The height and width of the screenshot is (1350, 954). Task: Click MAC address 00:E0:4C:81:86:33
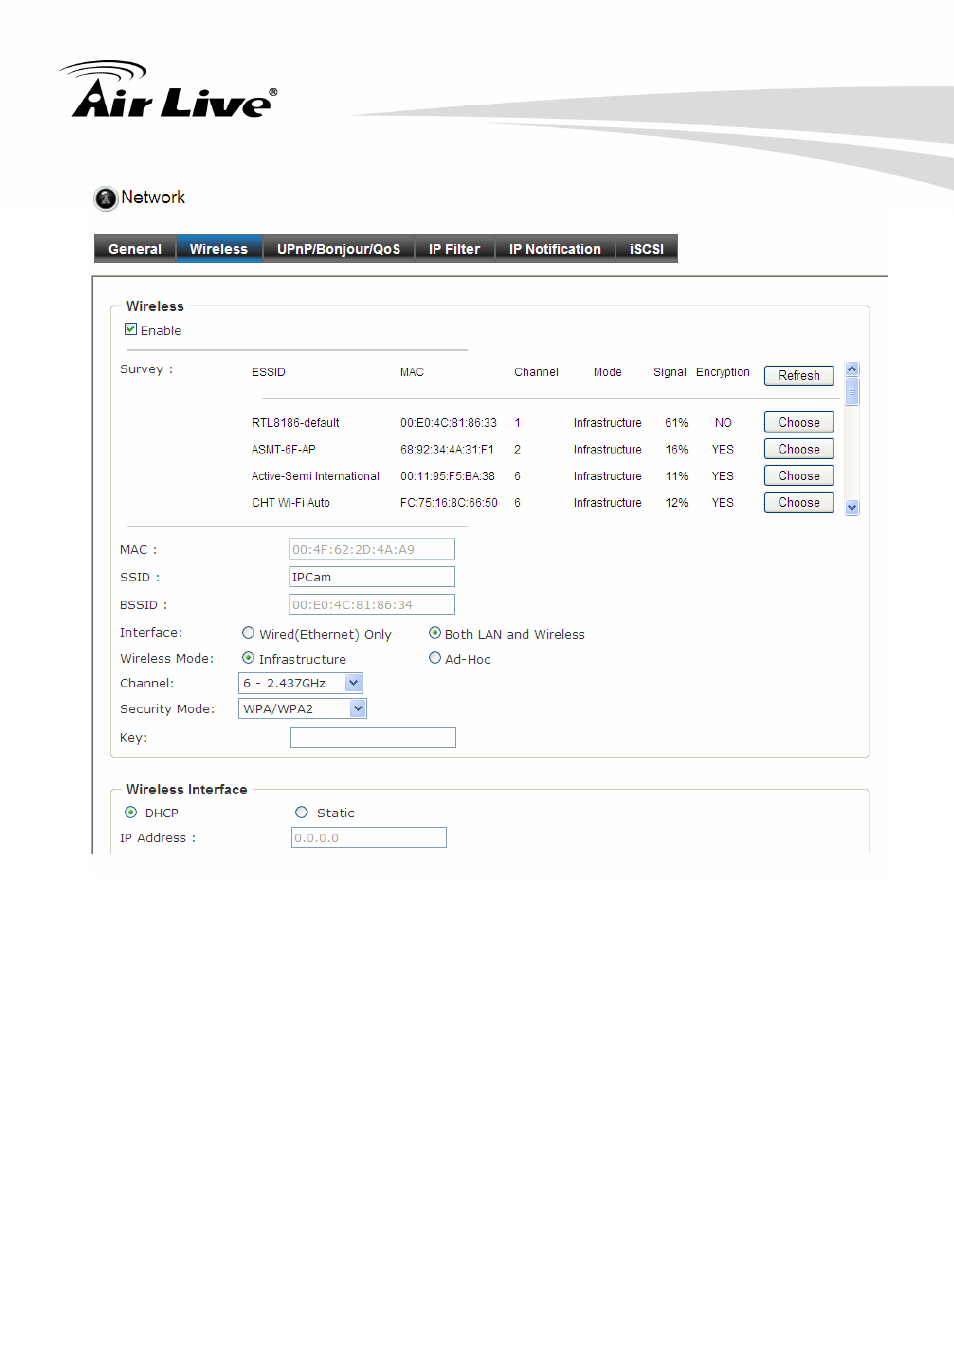click(448, 423)
